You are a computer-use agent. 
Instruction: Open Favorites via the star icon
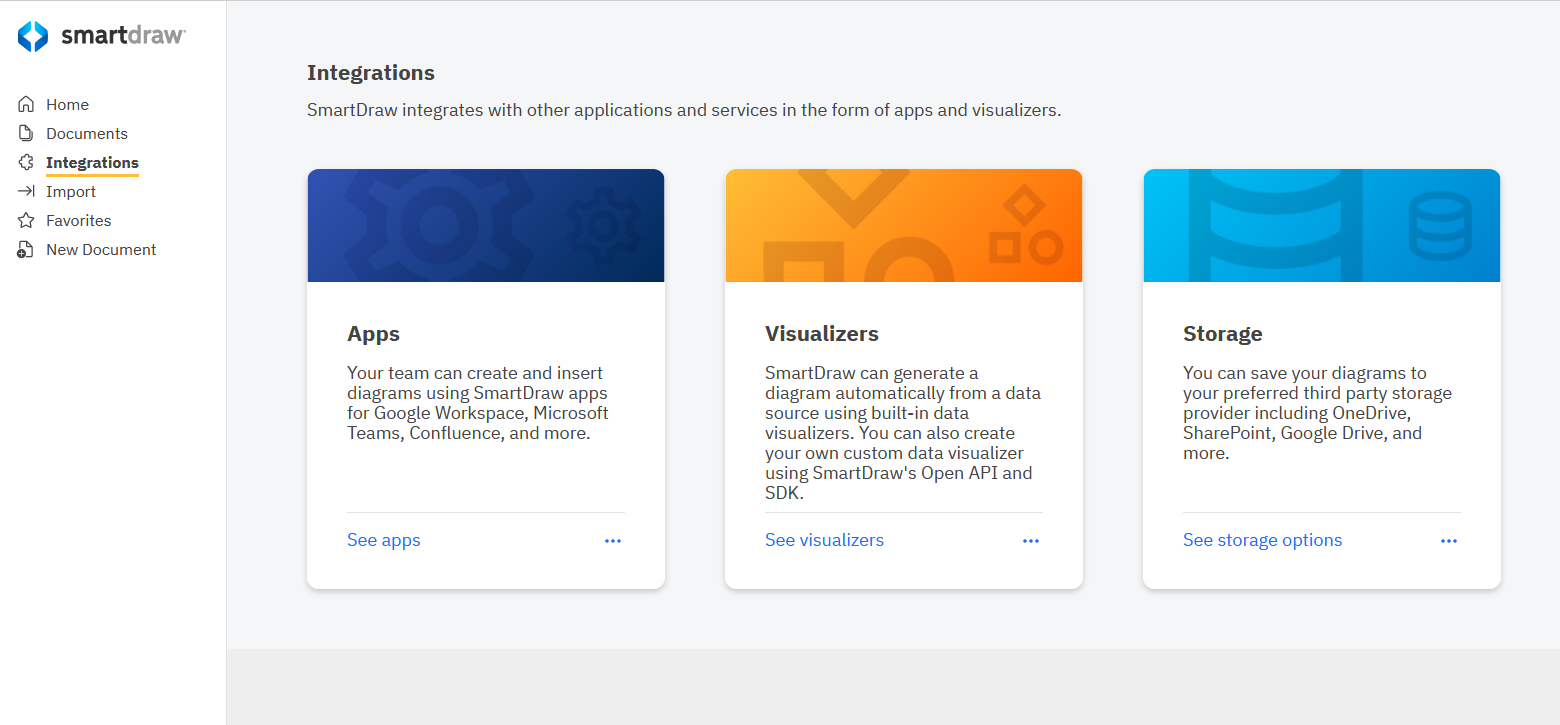[25, 220]
